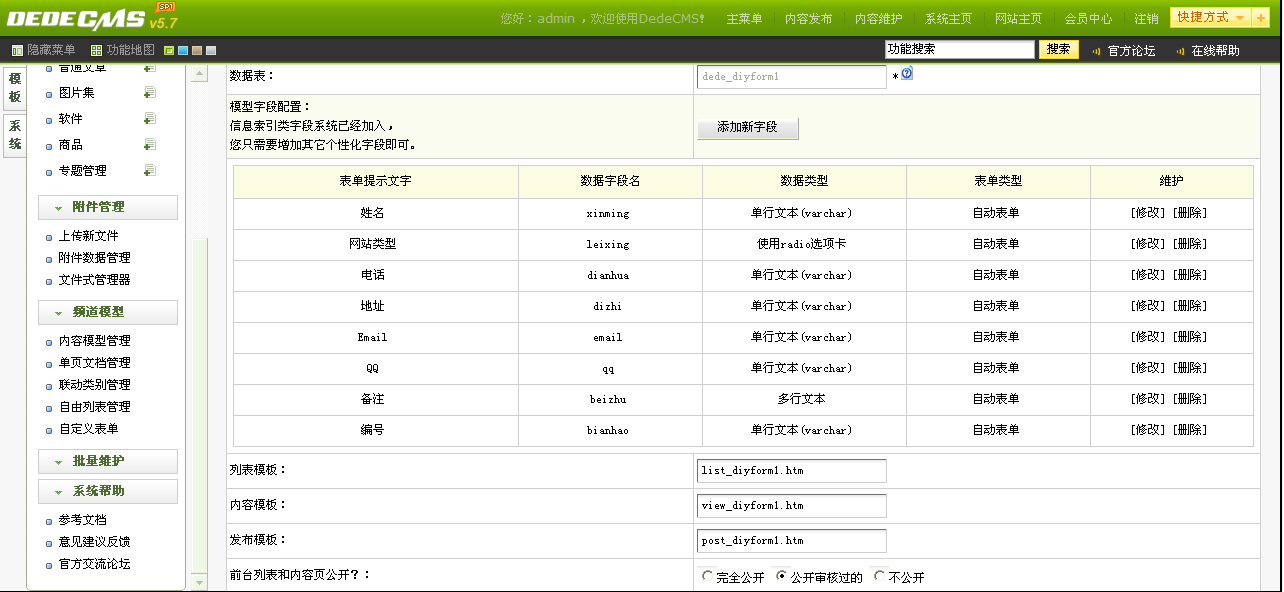The height and width of the screenshot is (592, 1284).
Task: Click the help question icon beside 数据表 field
Action: (x=907, y=73)
